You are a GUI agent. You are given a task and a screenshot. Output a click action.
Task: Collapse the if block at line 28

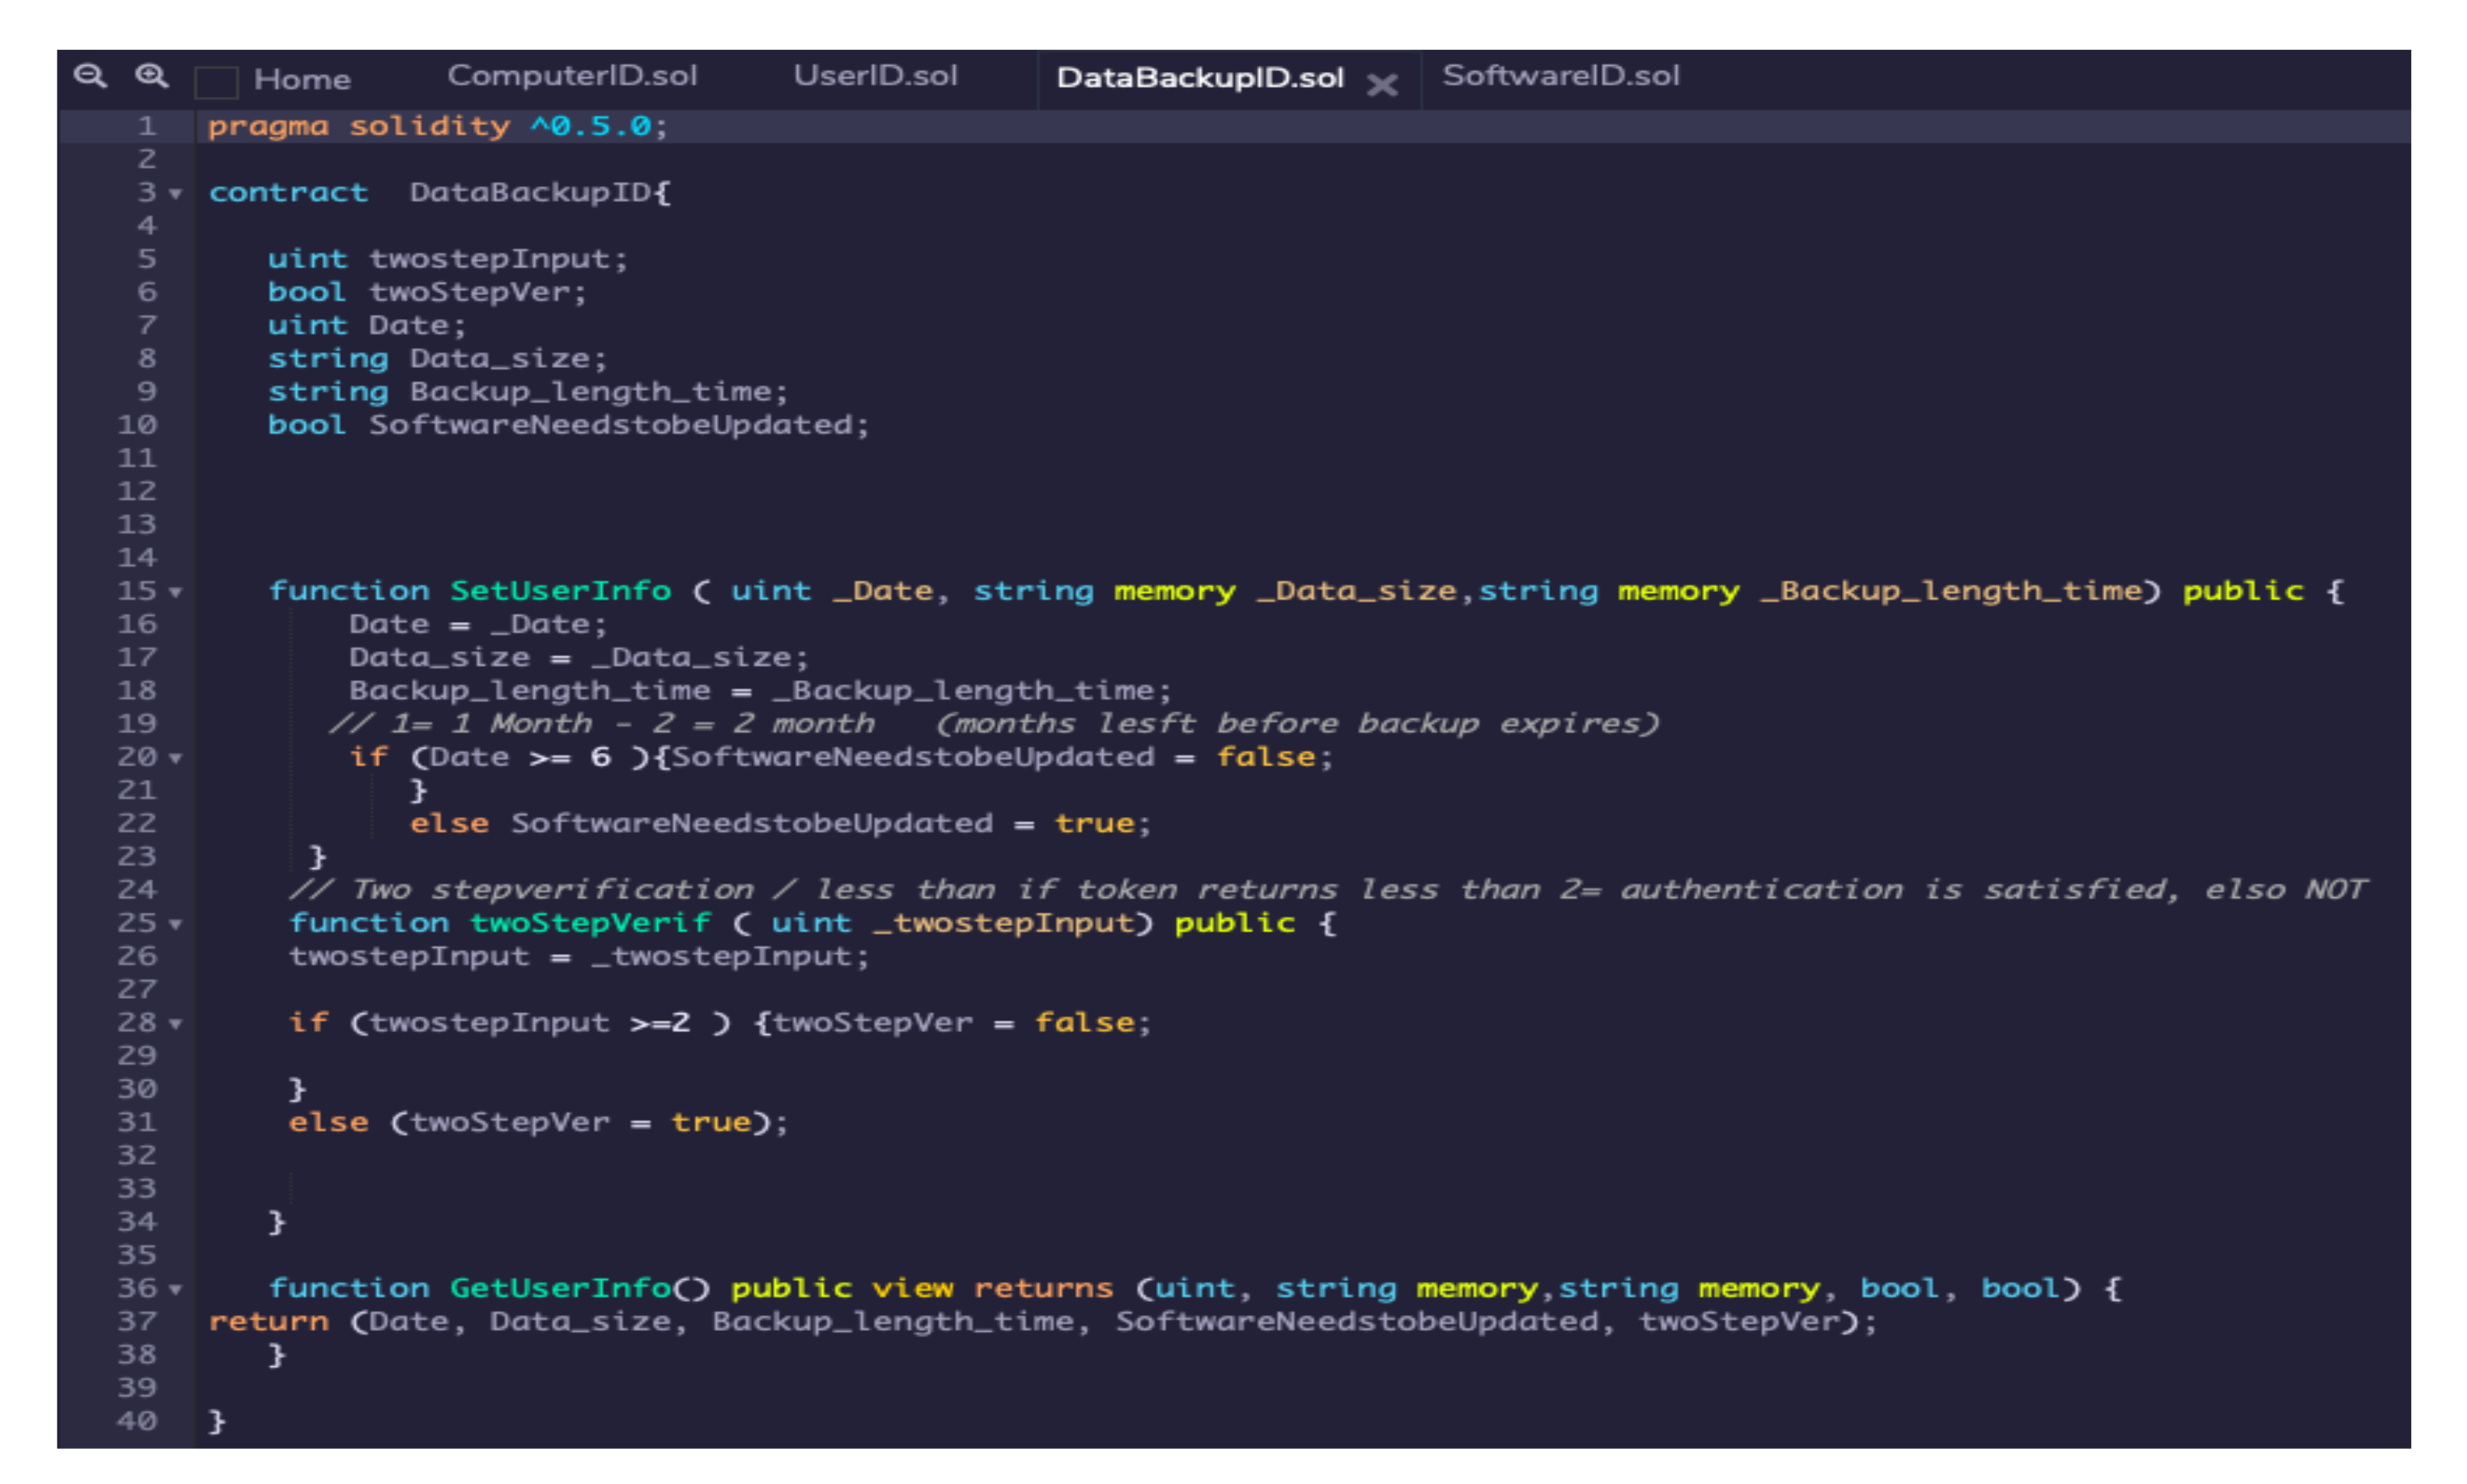coord(176,1024)
